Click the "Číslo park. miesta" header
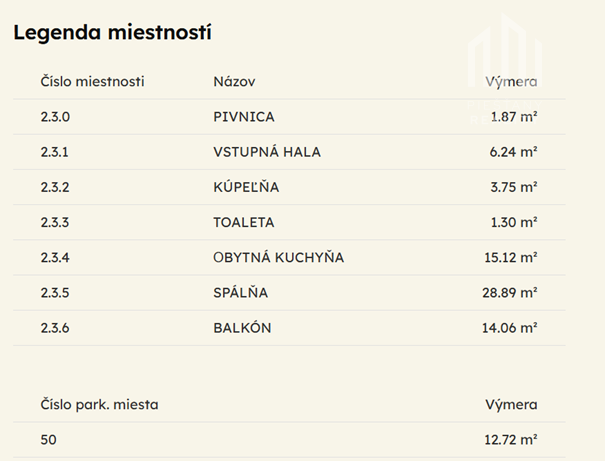Viewport: 605px width, 461px height. pos(99,405)
